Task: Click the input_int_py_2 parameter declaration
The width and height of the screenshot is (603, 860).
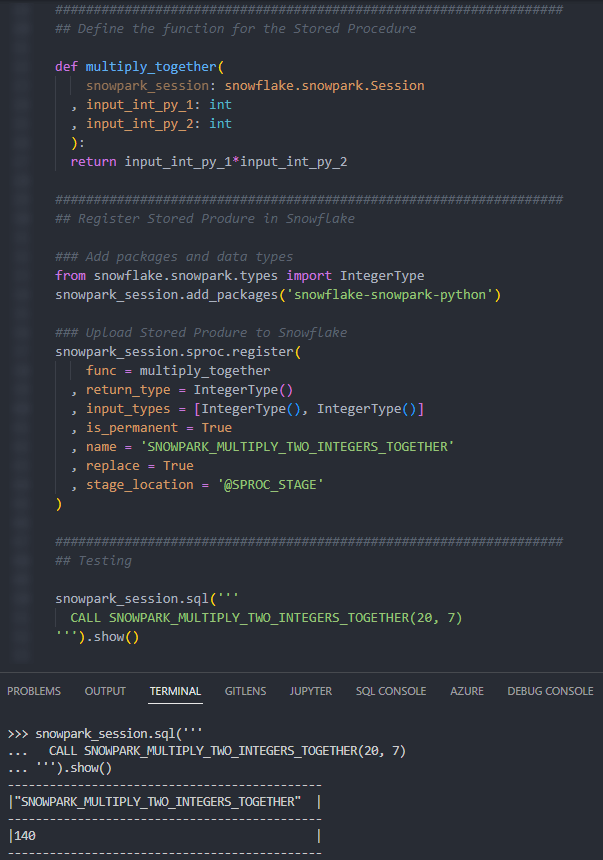Action: [x=159, y=124]
